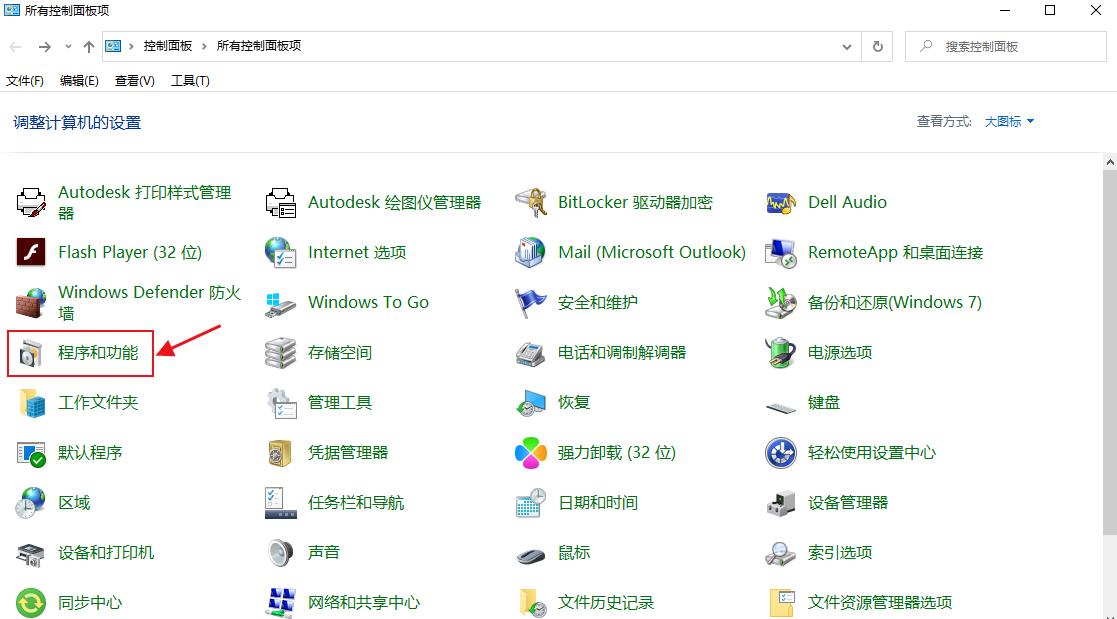The width and height of the screenshot is (1117, 619).
Task: Click the refresh button in address bar
Action: [877, 46]
